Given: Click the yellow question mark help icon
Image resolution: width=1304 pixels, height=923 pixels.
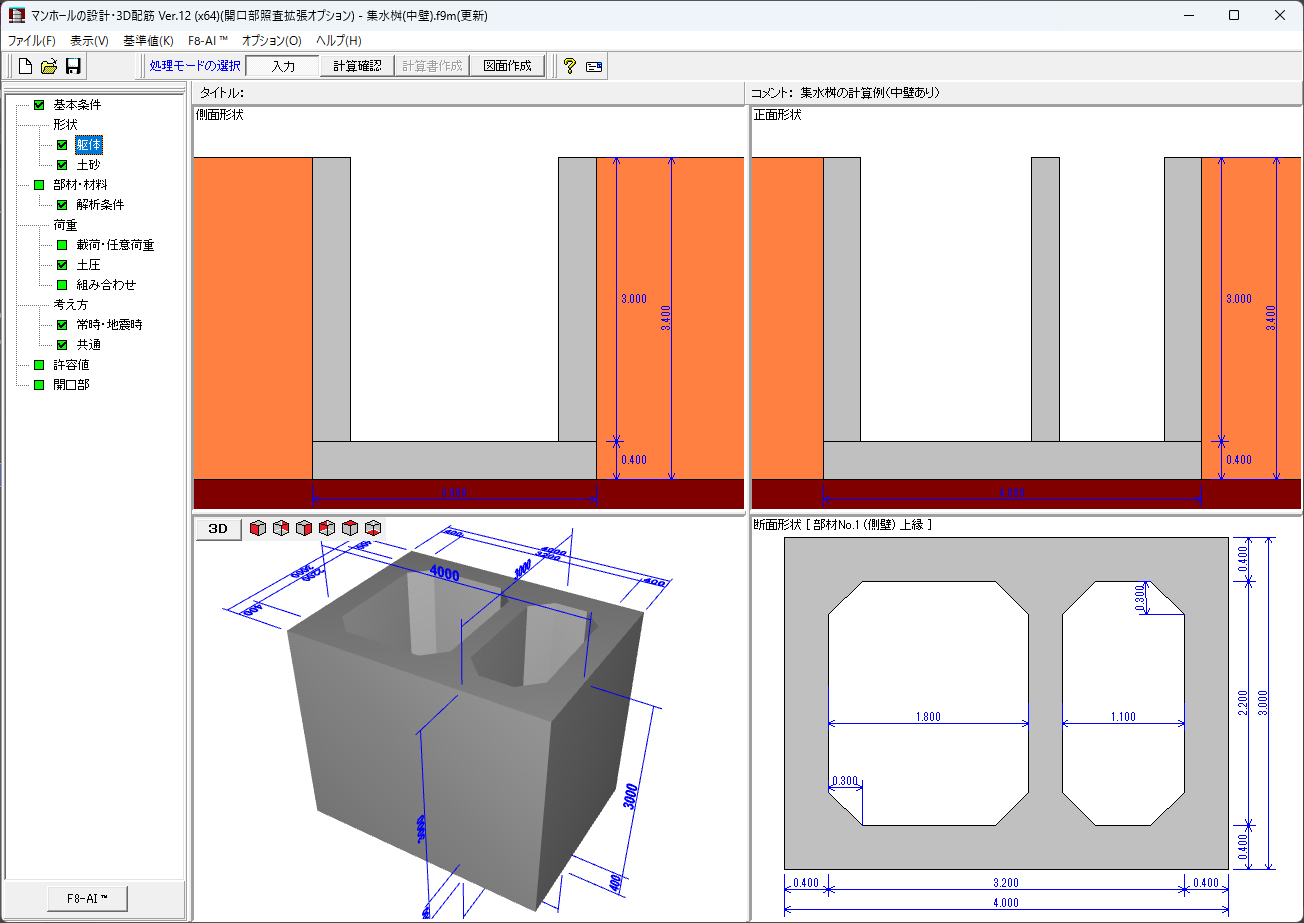Looking at the screenshot, I should click(569, 67).
